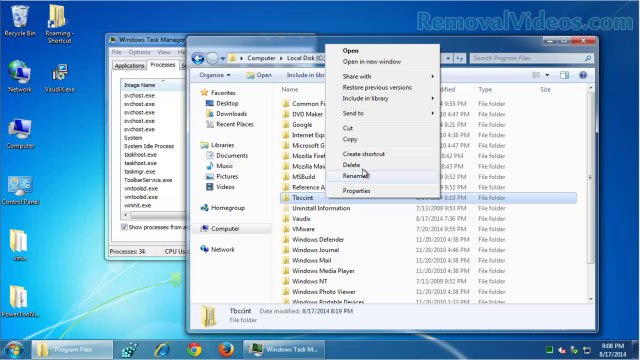Launch Google Chrome from taskbar
This screenshot has width=640, height=360.
pyautogui.click(x=194, y=350)
